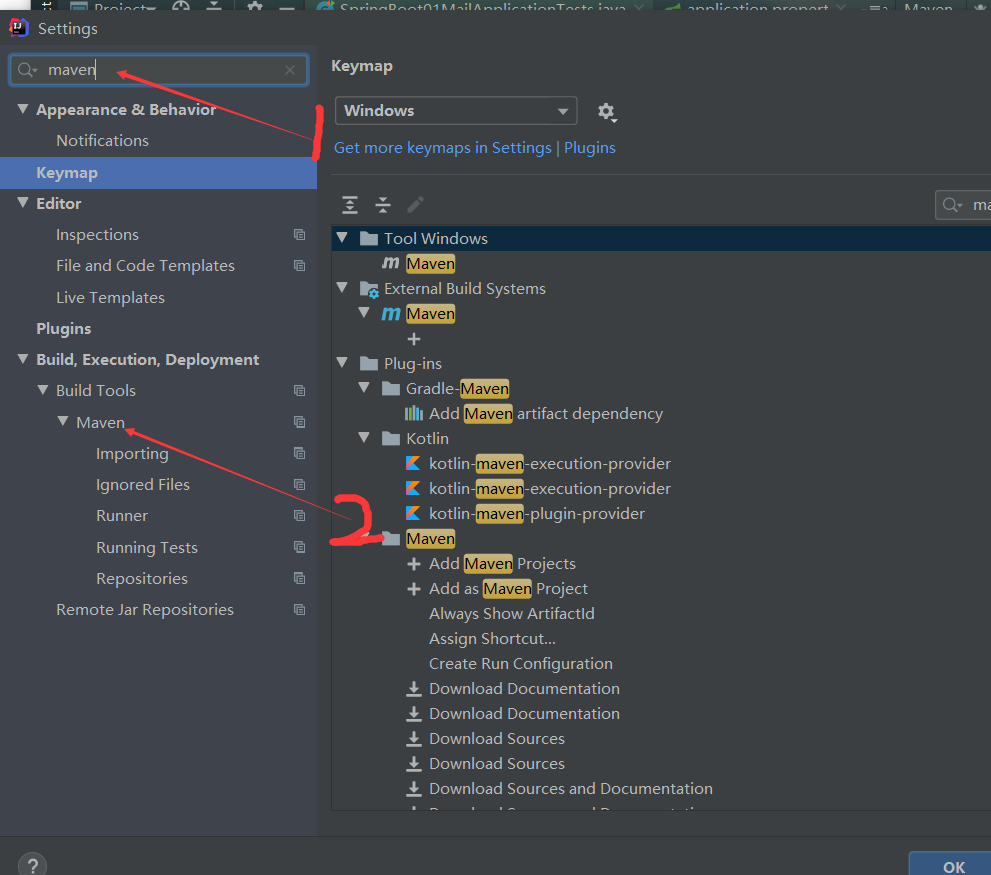Collapse Build, Execution, Deployment section
Screen dimensions: 991x875
coord(23,359)
